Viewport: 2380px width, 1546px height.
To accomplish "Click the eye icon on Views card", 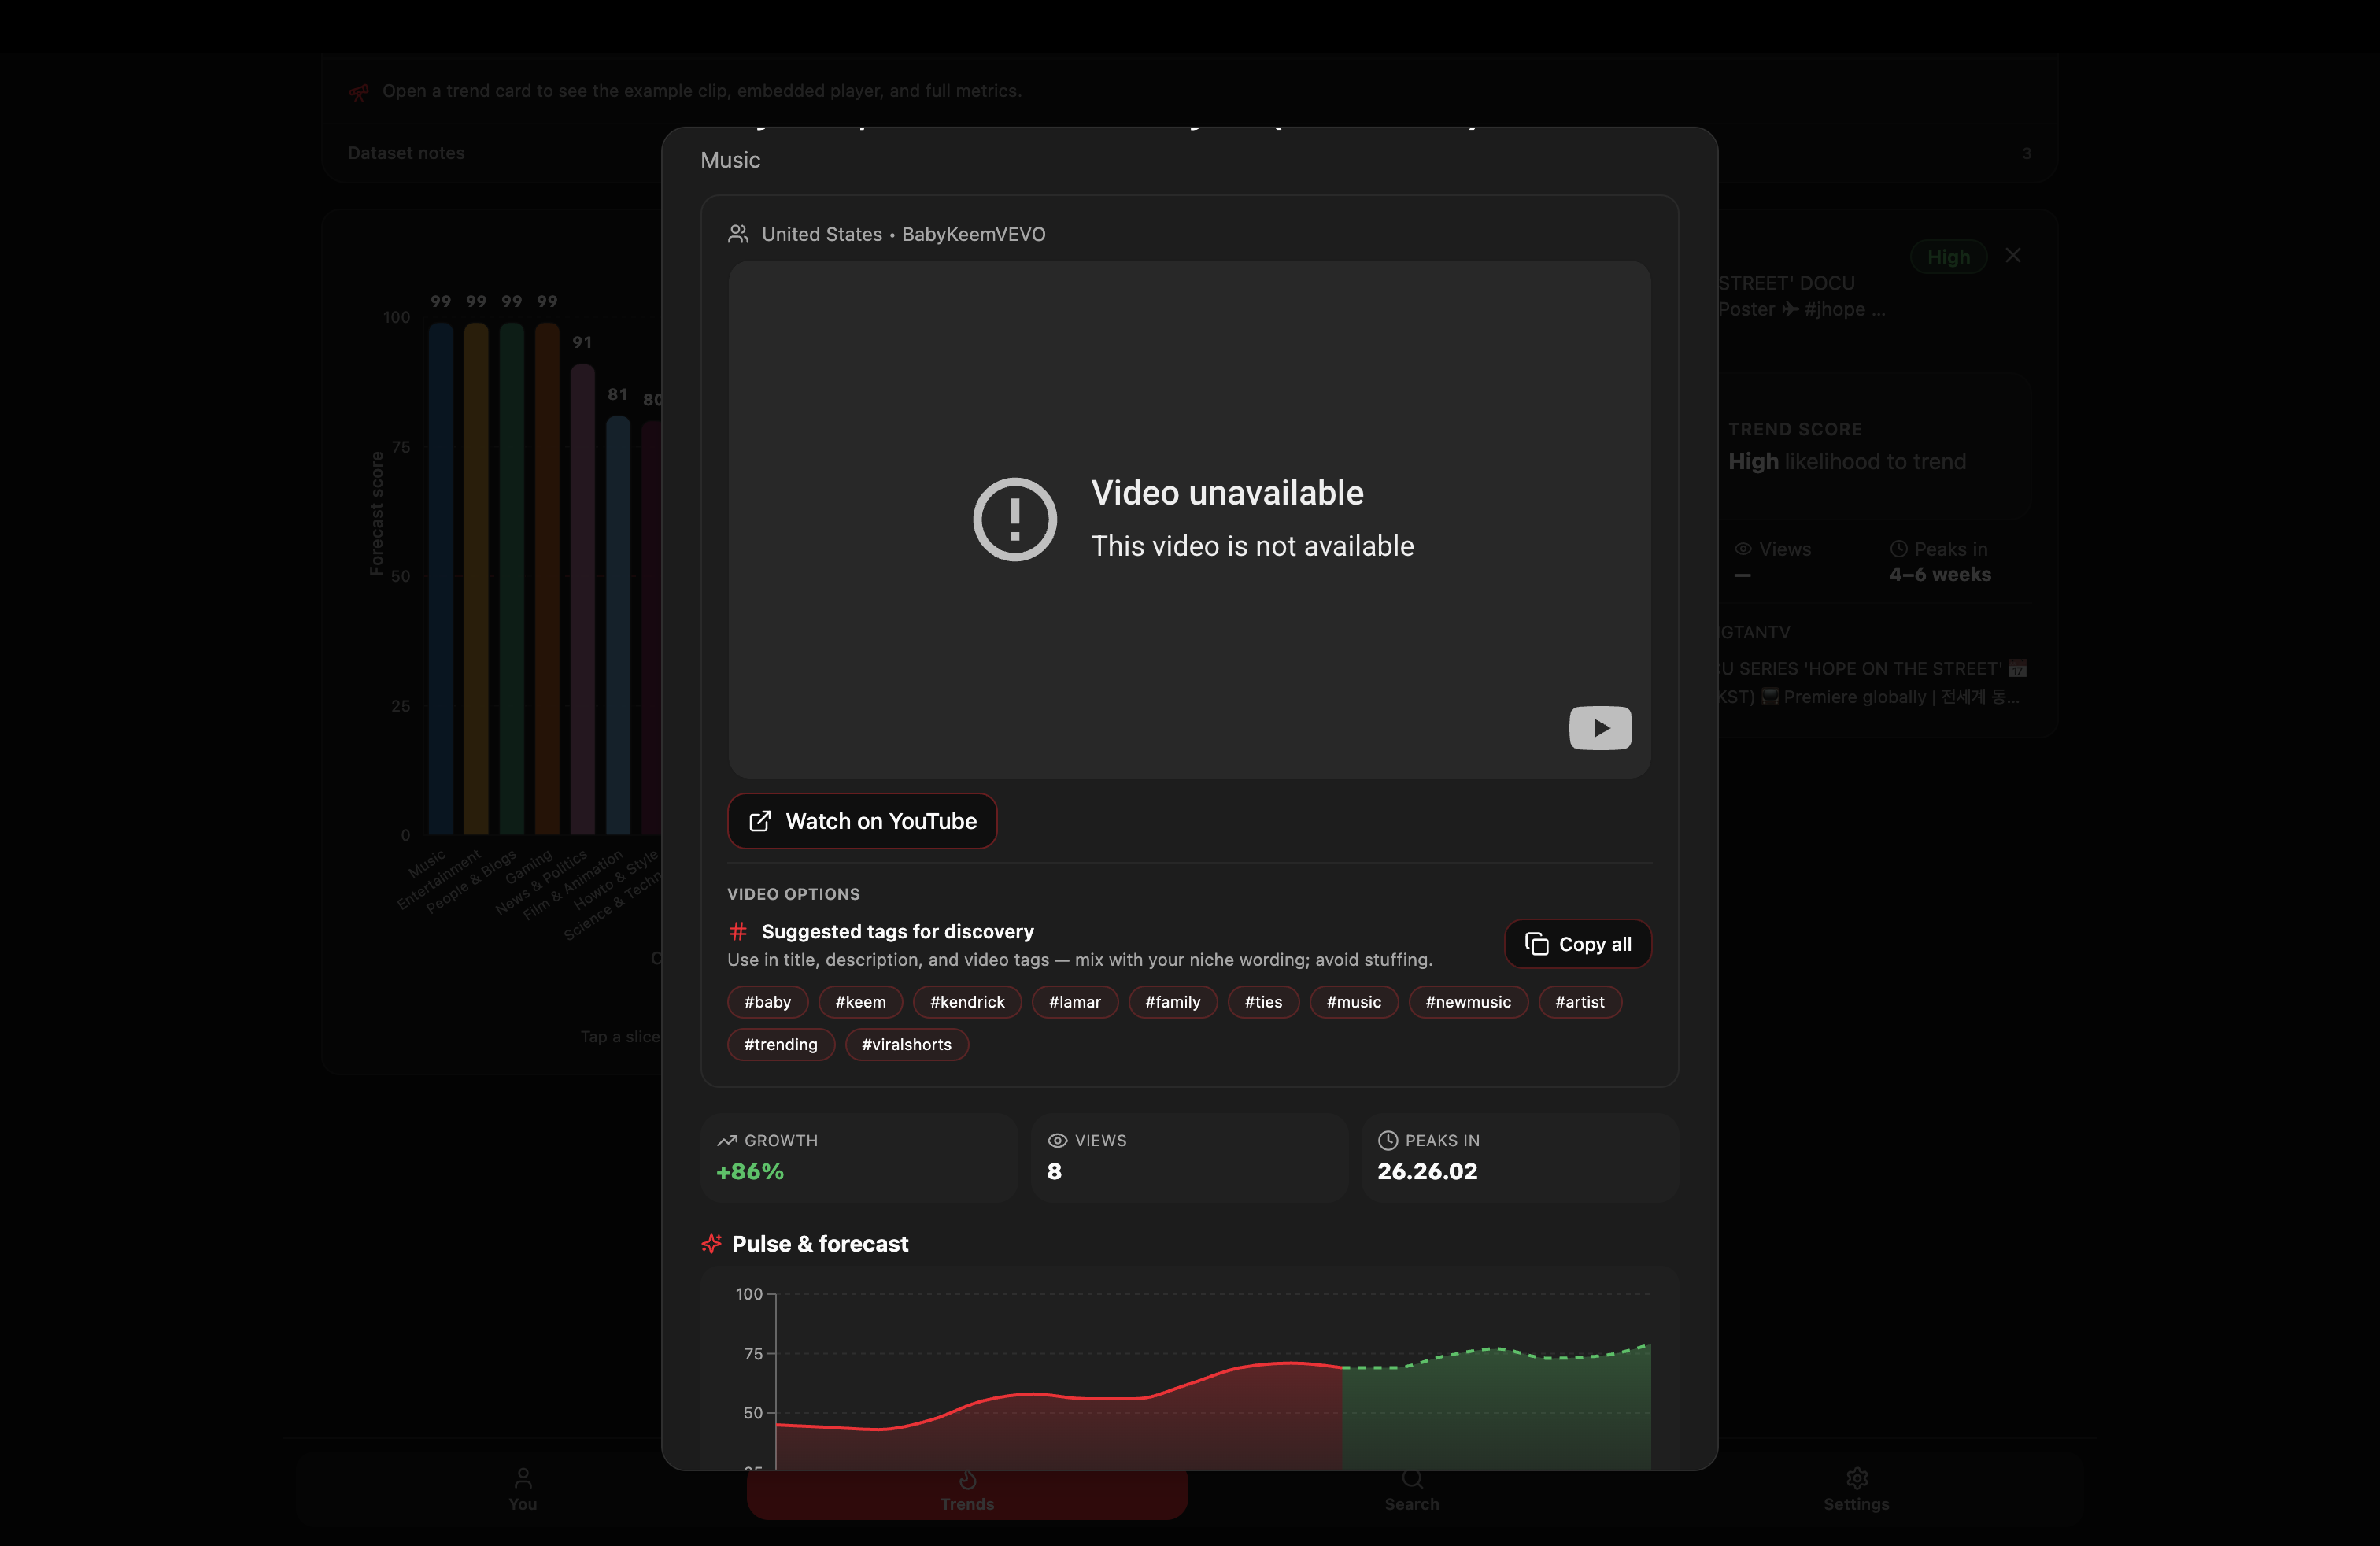I will click(x=1057, y=1141).
